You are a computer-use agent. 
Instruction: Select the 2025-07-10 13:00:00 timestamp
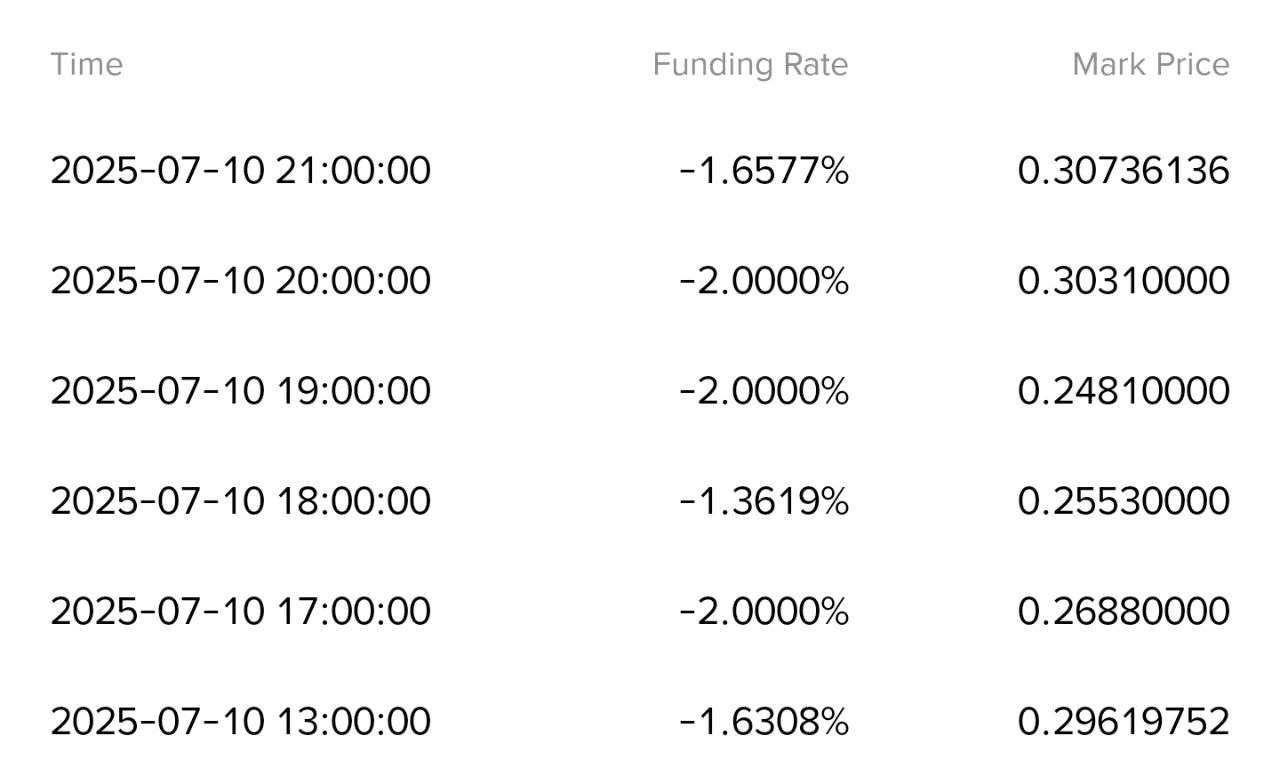pyautogui.click(x=241, y=720)
